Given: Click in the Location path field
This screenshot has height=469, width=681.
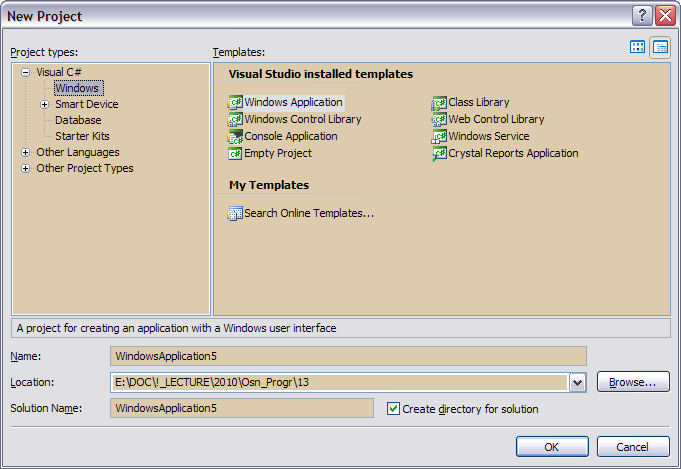Looking at the screenshot, I should click(x=339, y=383).
